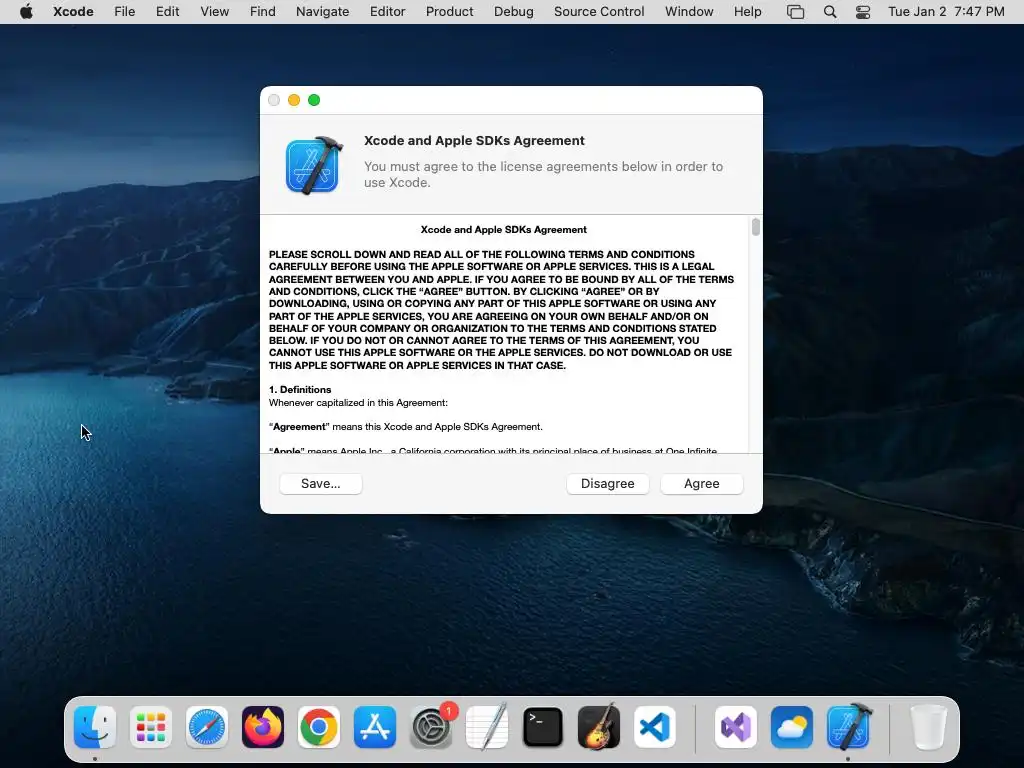
Task: Open the Trash in the Dock
Action: (929, 727)
